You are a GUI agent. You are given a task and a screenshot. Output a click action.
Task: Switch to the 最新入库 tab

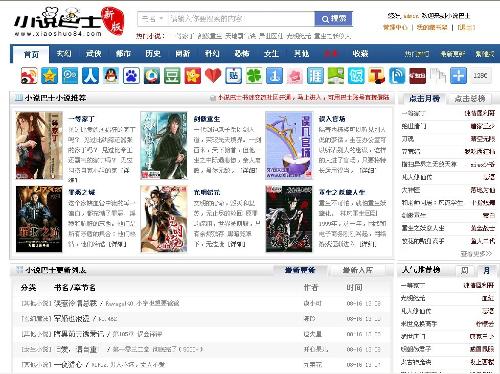point(358,270)
